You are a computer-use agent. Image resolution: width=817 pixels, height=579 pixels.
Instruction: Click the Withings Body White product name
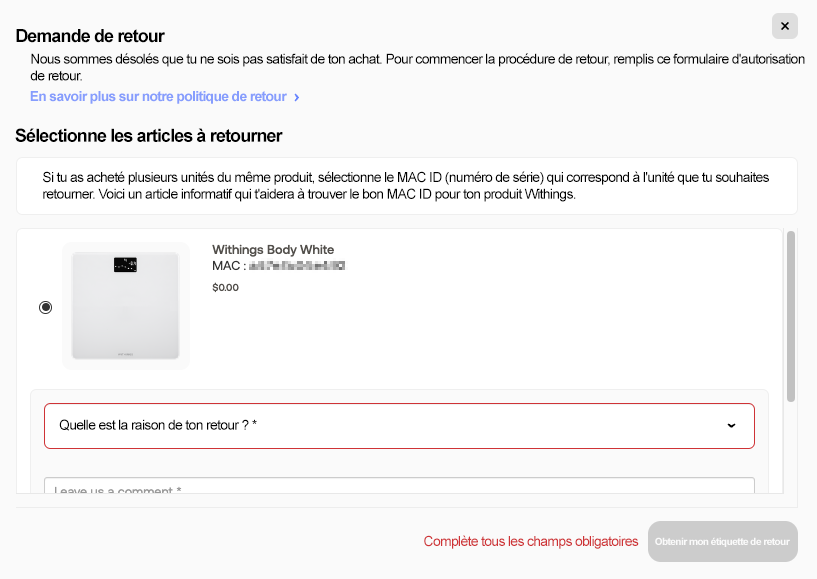pos(273,250)
